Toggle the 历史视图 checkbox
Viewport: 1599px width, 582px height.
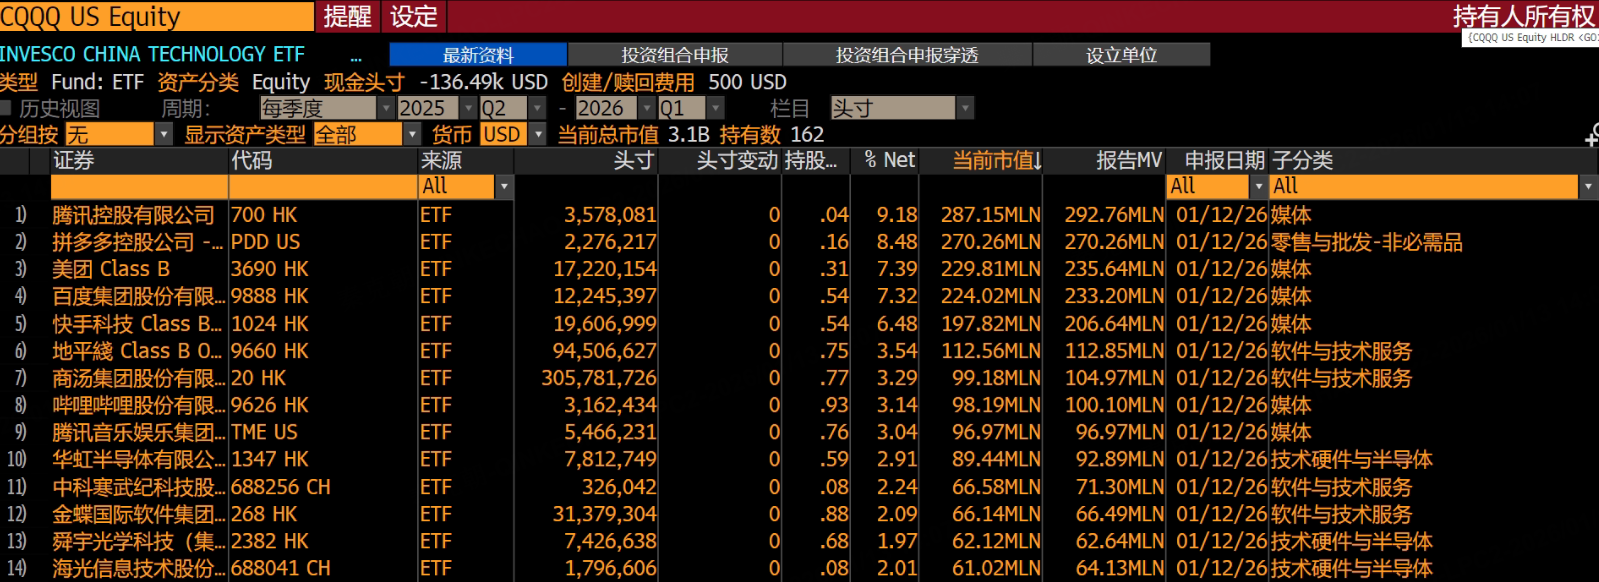[6, 108]
